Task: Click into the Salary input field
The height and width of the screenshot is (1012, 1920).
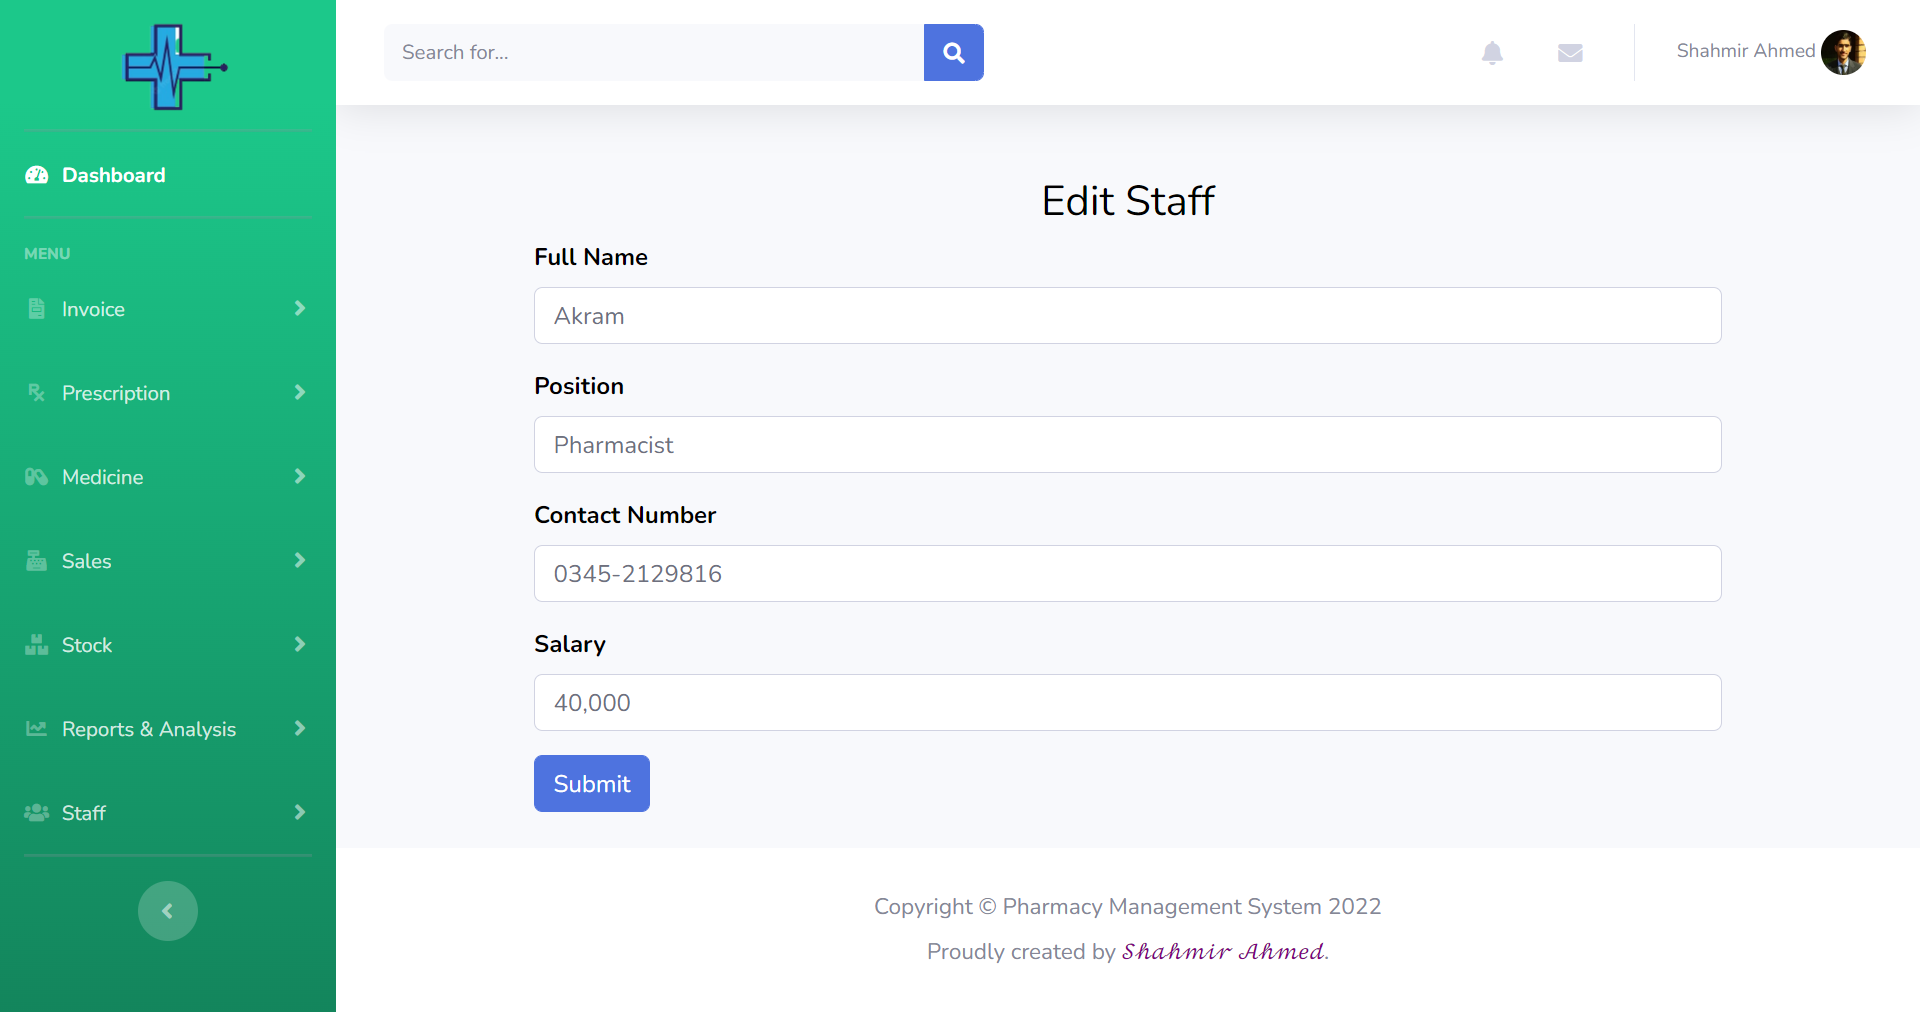Action: coord(1127,703)
